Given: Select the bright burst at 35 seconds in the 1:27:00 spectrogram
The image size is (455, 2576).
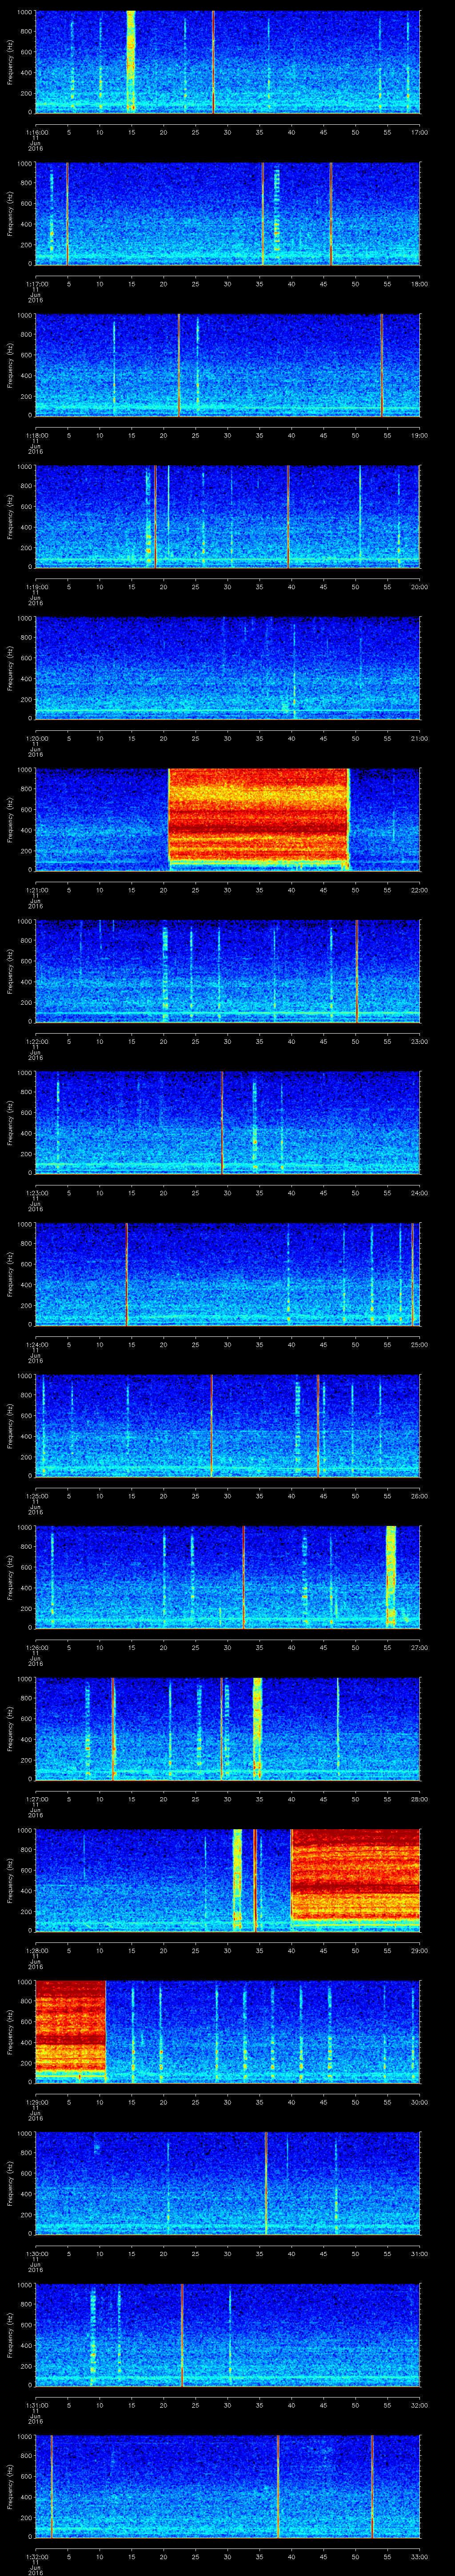Looking at the screenshot, I should (x=258, y=1728).
